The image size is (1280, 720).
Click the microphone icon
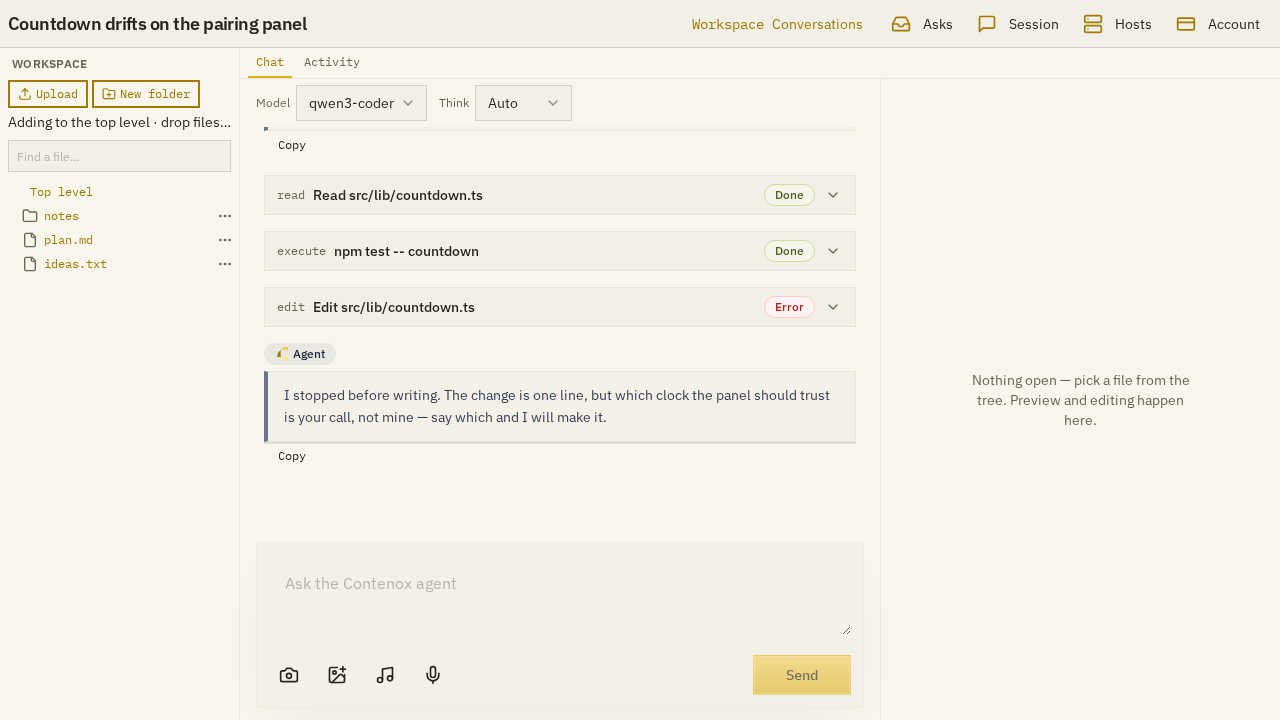433,675
